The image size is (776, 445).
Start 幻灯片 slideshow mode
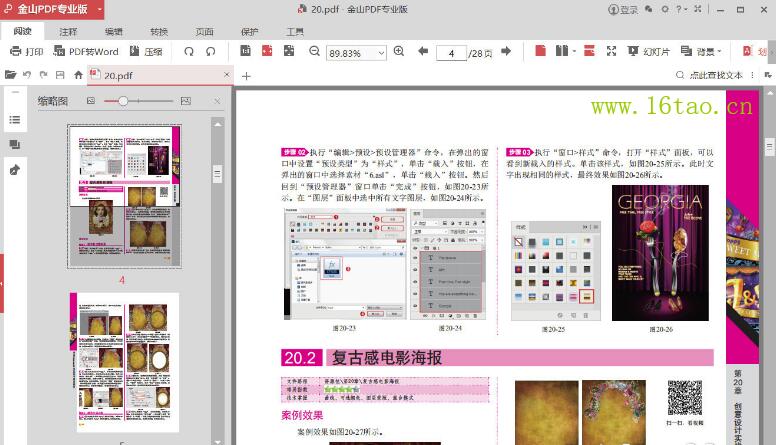[x=648, y=51]
